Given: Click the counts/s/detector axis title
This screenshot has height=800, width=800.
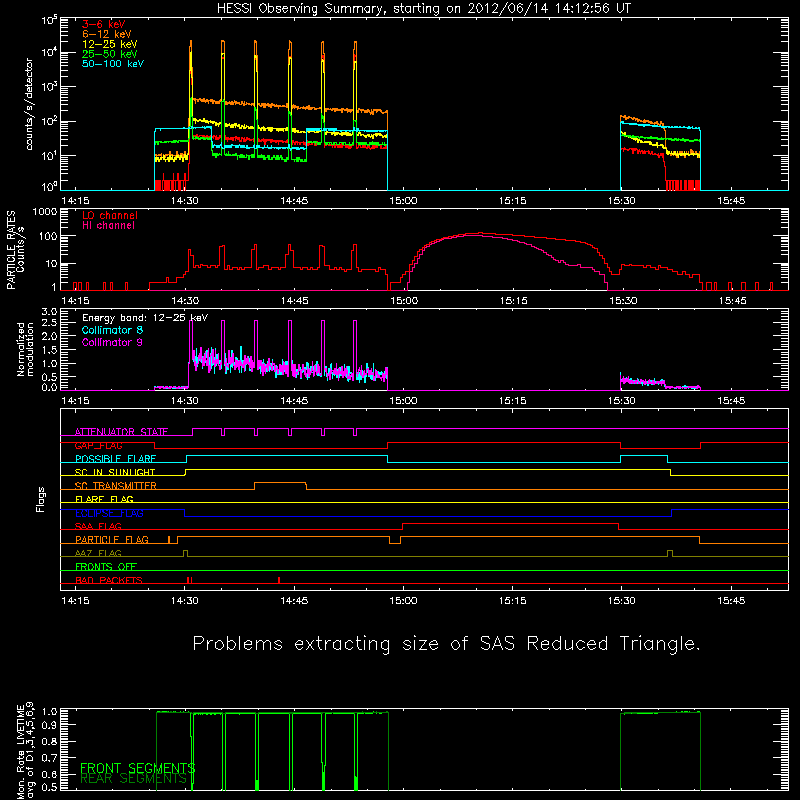Looking at the screenshot, I should coord(29,104).
